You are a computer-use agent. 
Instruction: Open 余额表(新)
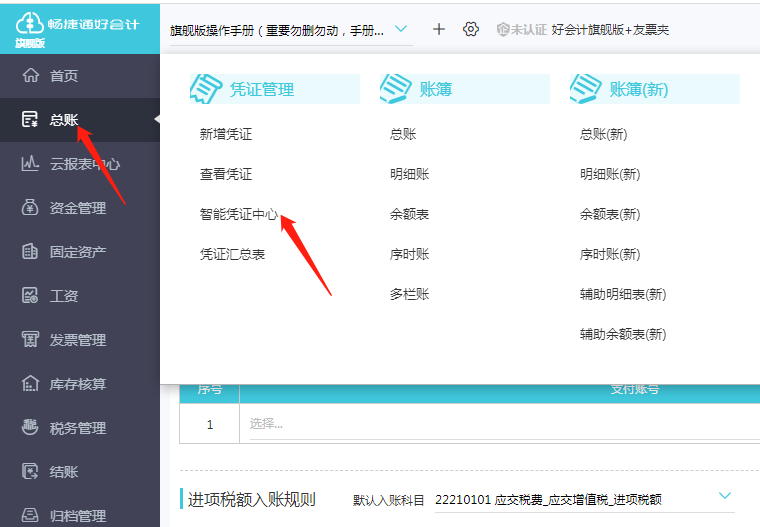pyautogui.click(x=610, y=214)
